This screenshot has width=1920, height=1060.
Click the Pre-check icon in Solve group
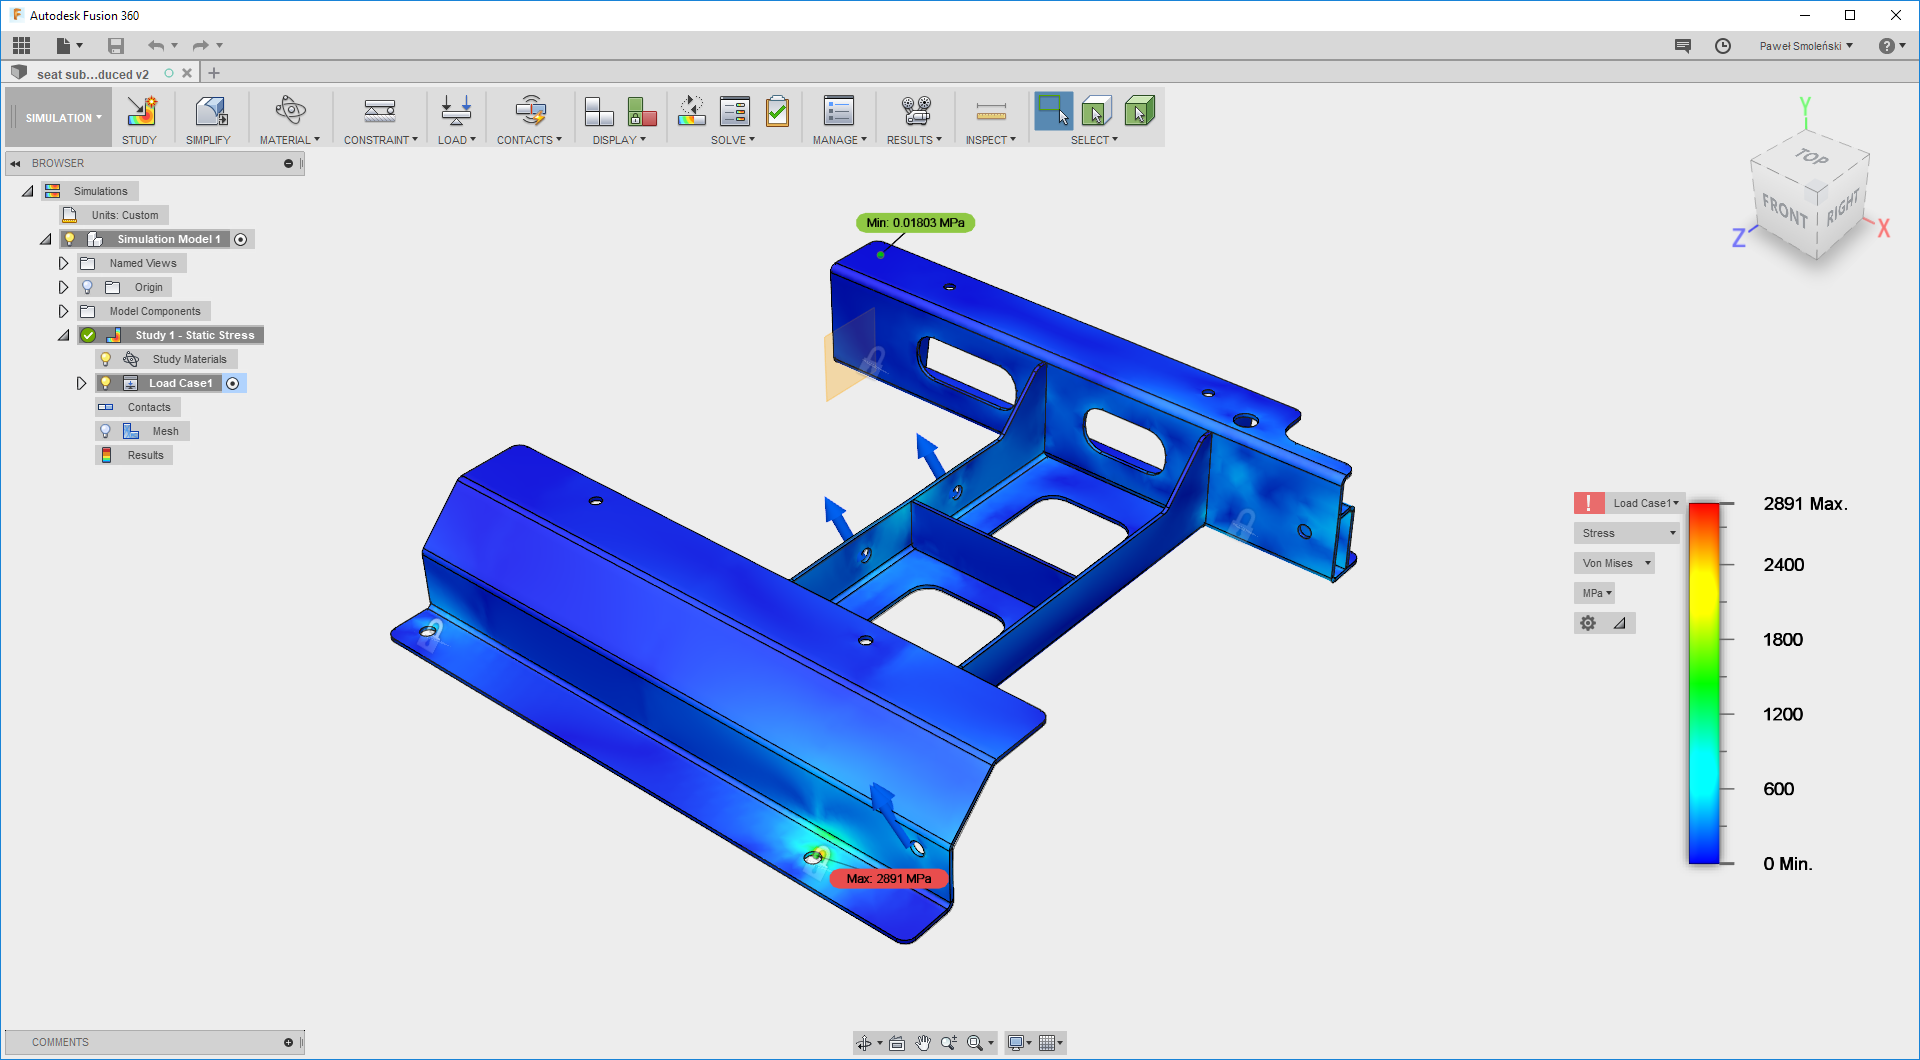776,111
